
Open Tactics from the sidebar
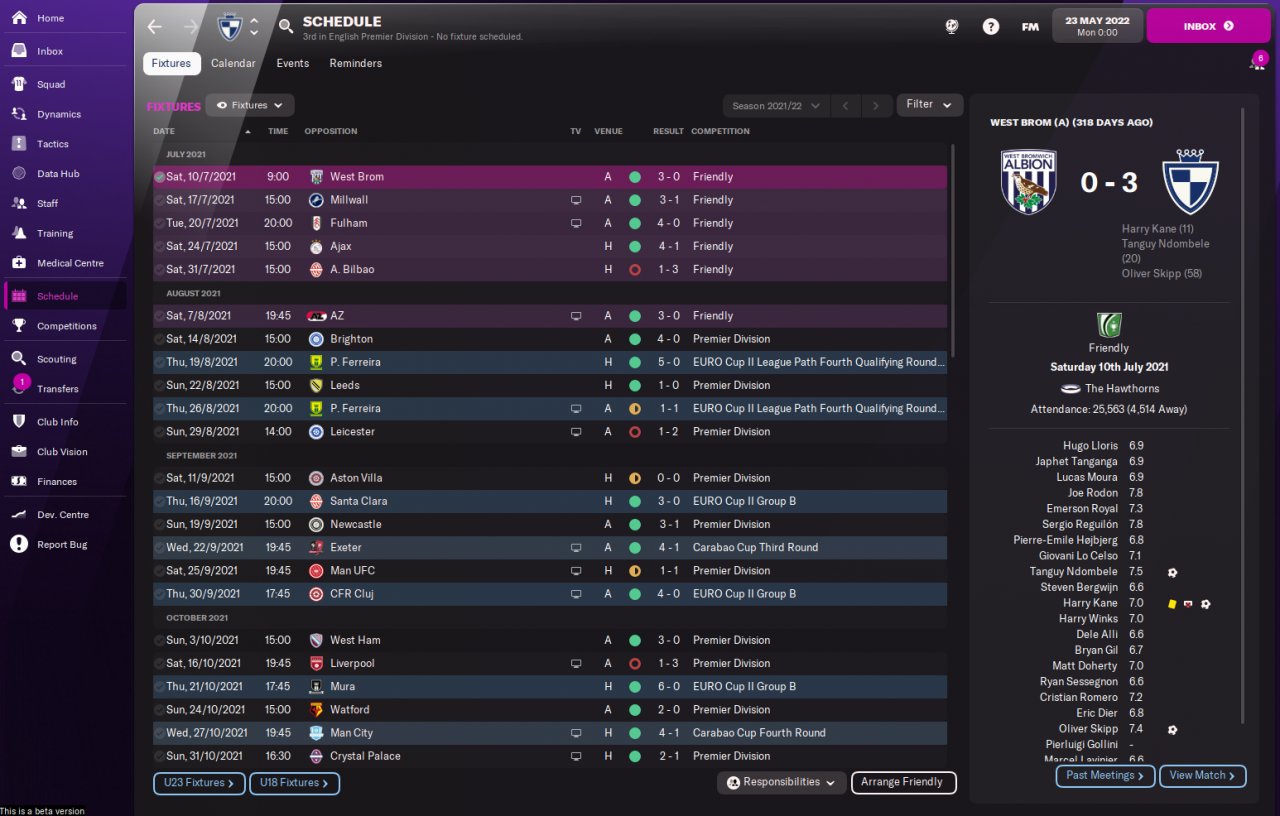point(19,144)
